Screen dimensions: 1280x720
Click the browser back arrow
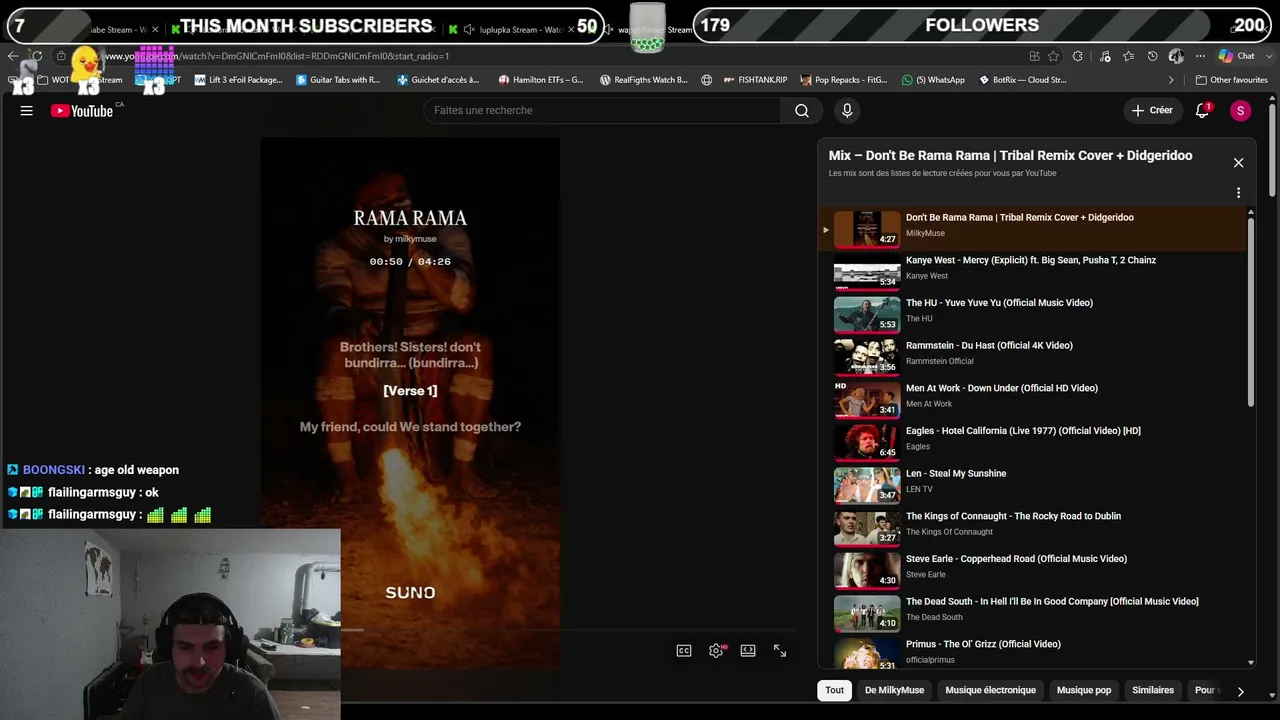(13, 56)
